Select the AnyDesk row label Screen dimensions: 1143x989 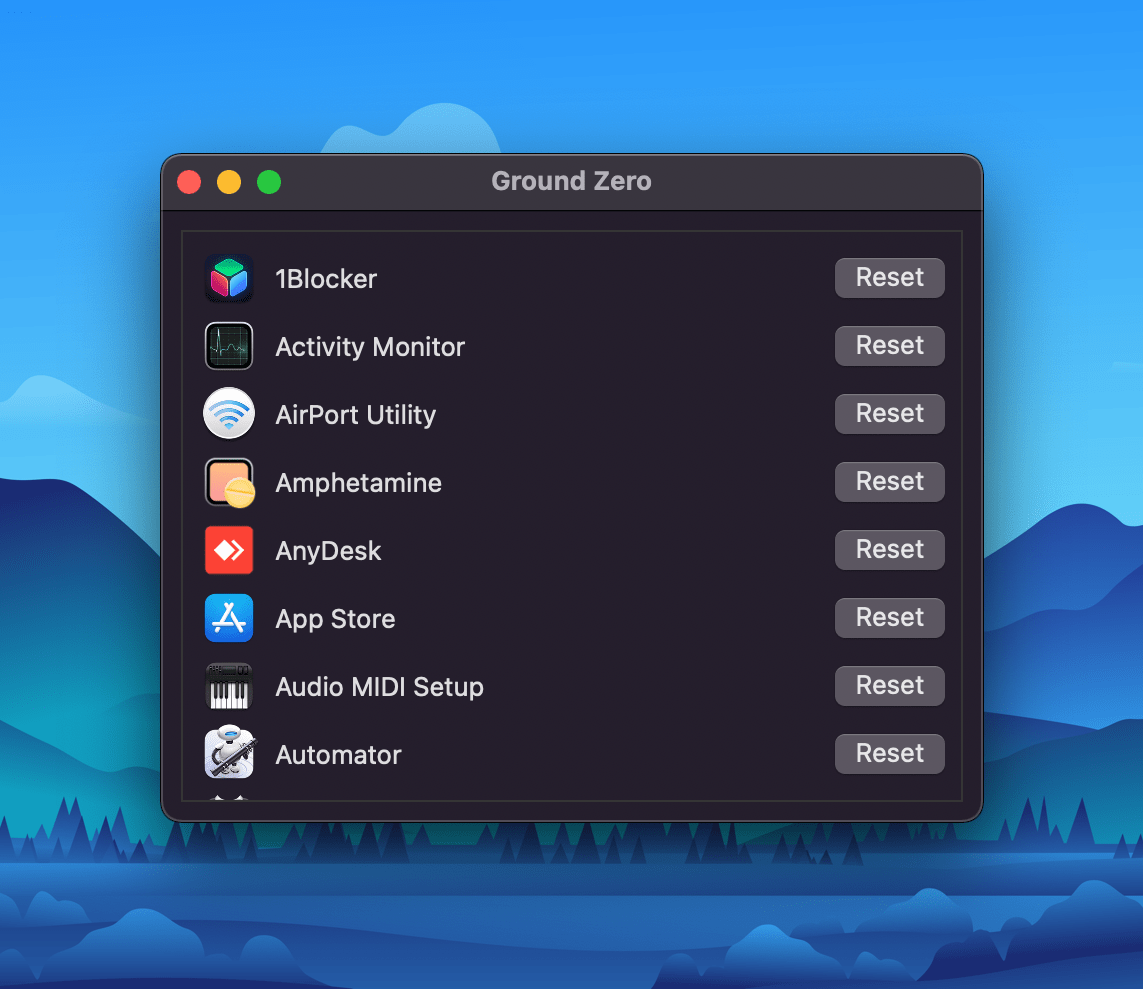[x=328, y=550]
